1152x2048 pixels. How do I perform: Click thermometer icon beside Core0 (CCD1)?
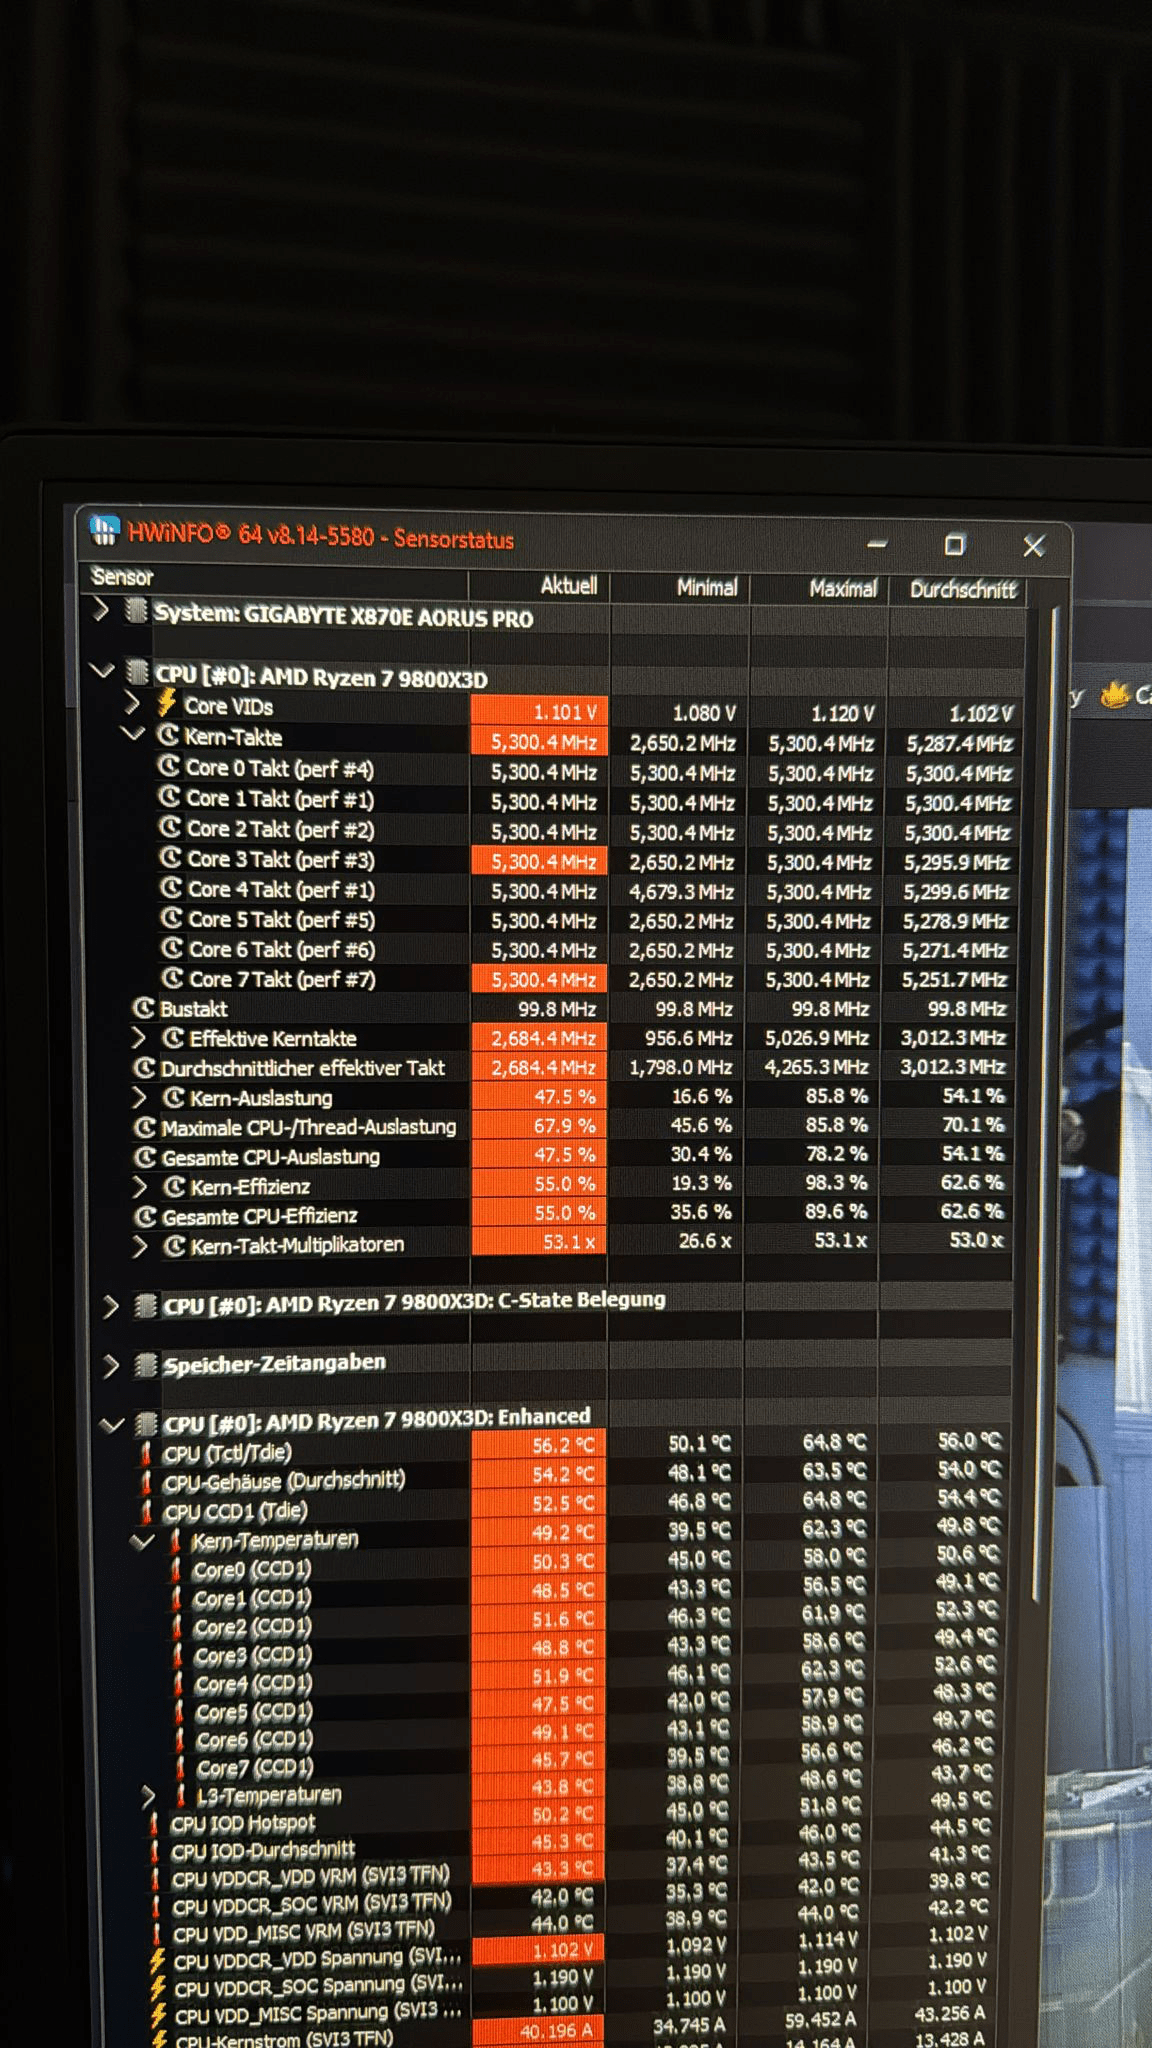pos(177,1569)
